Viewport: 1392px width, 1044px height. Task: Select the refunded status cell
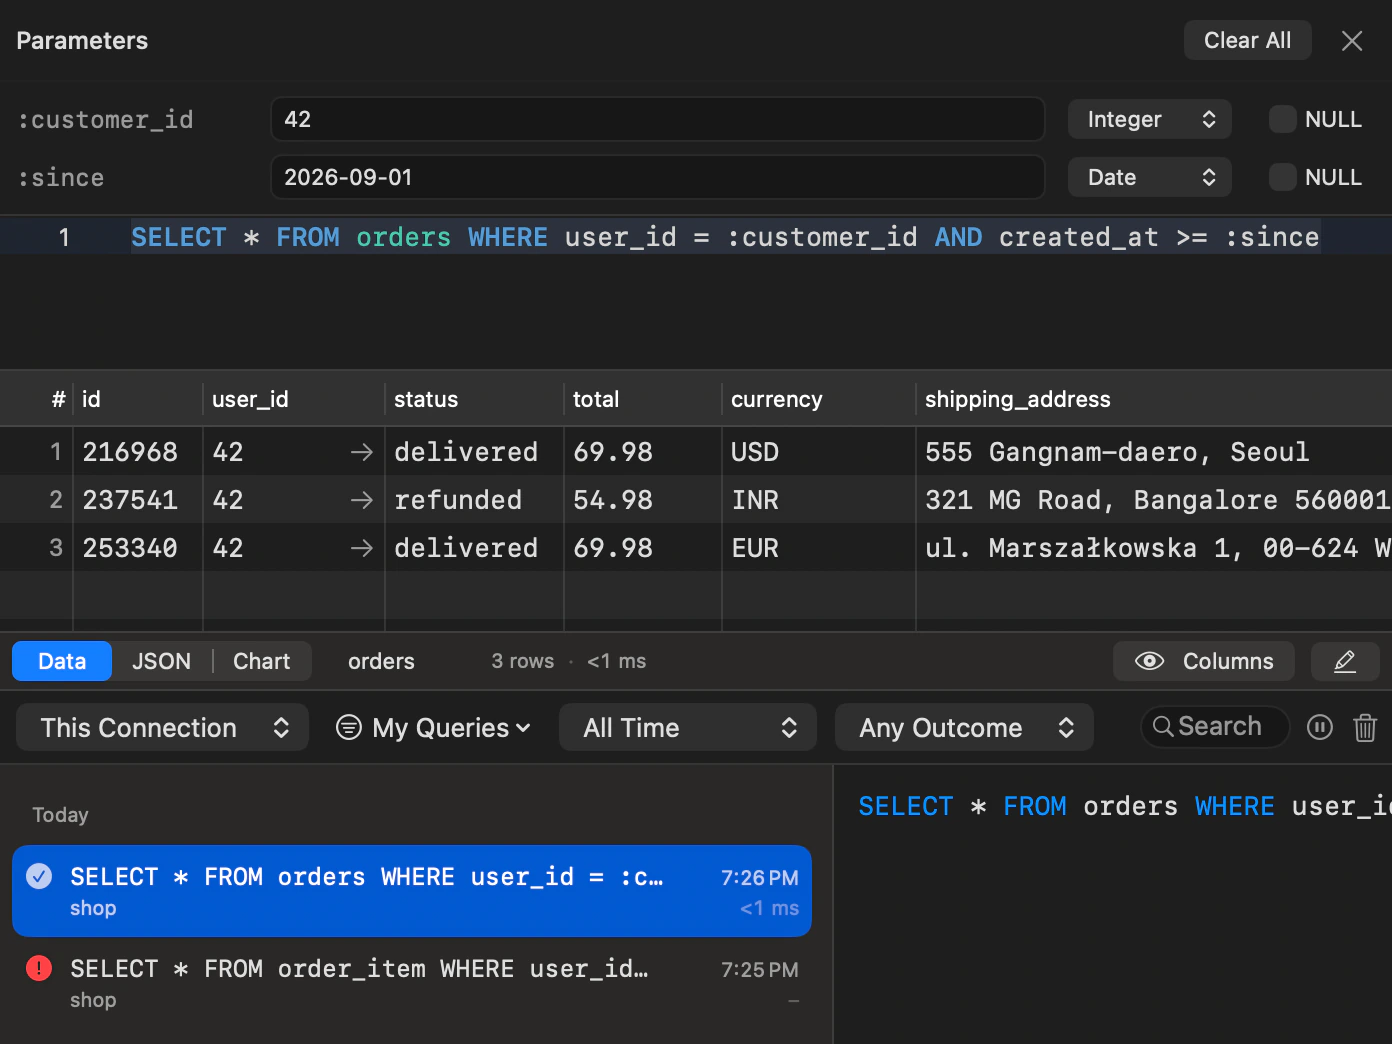[x=474, y=500]
